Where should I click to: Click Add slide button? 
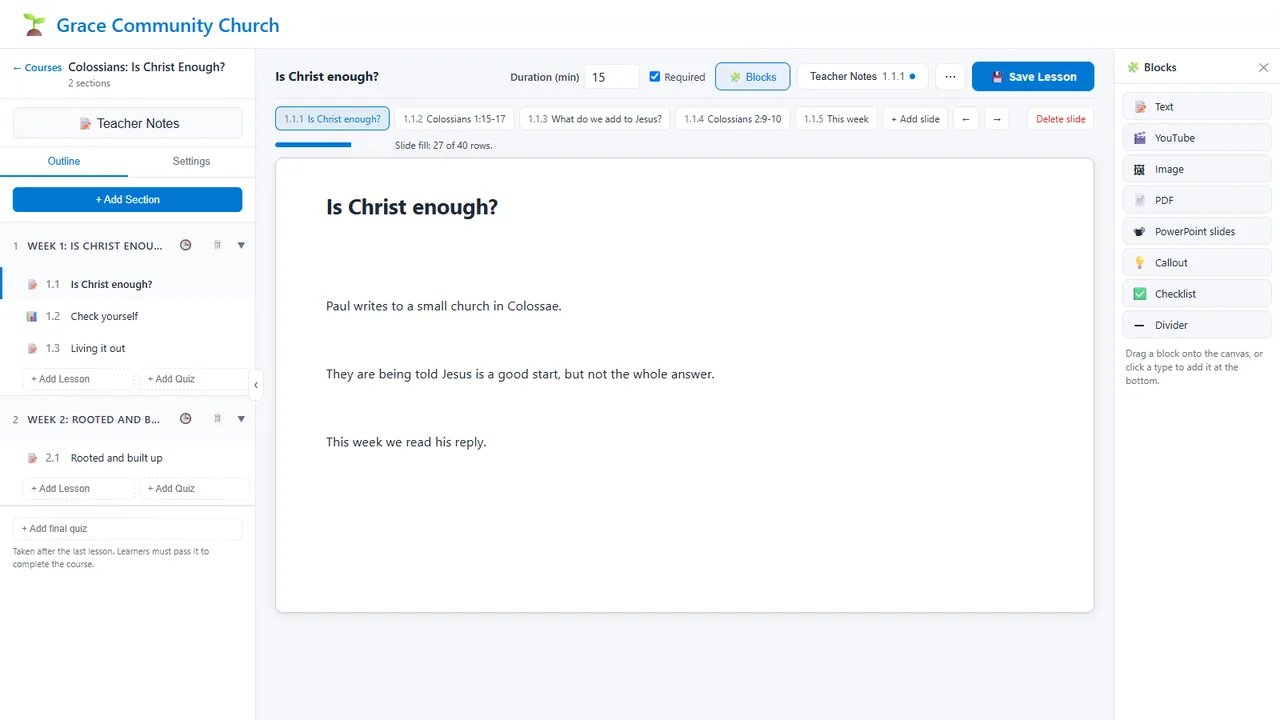[915, 119]
